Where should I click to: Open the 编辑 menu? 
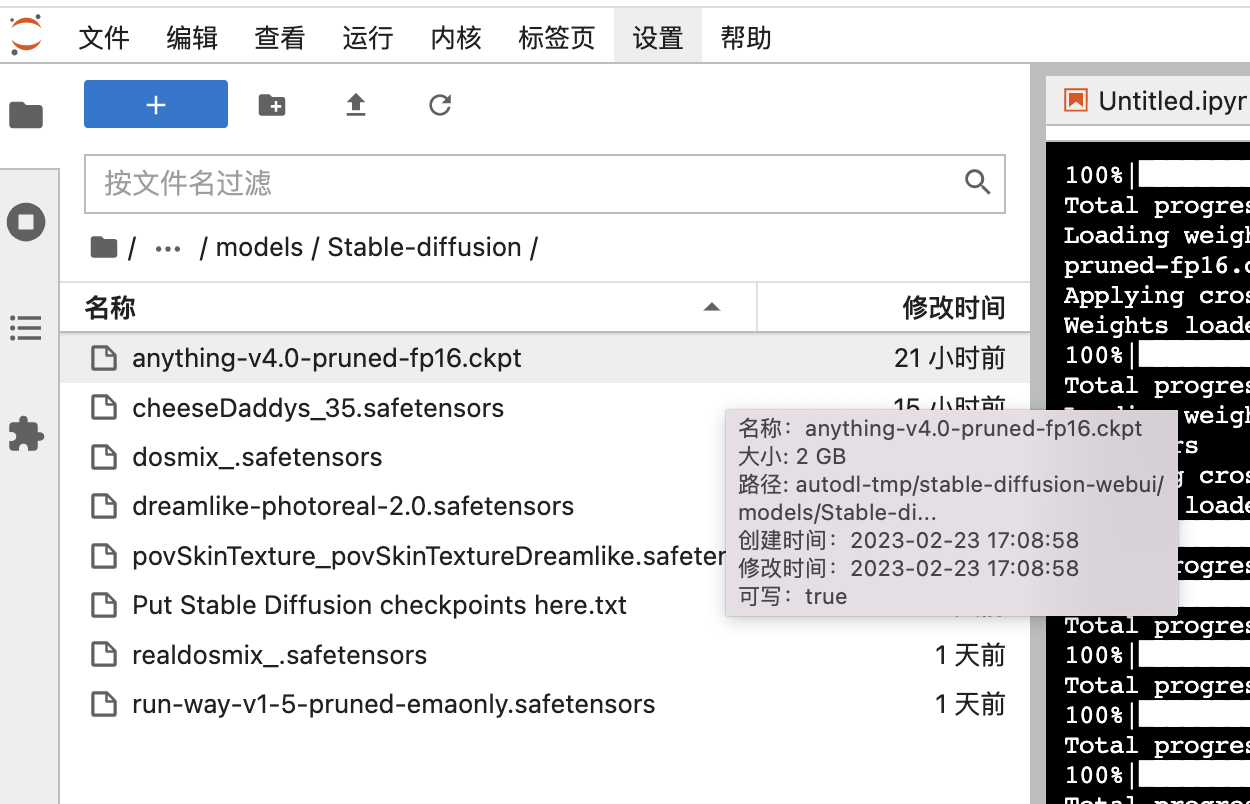[192, 38]
